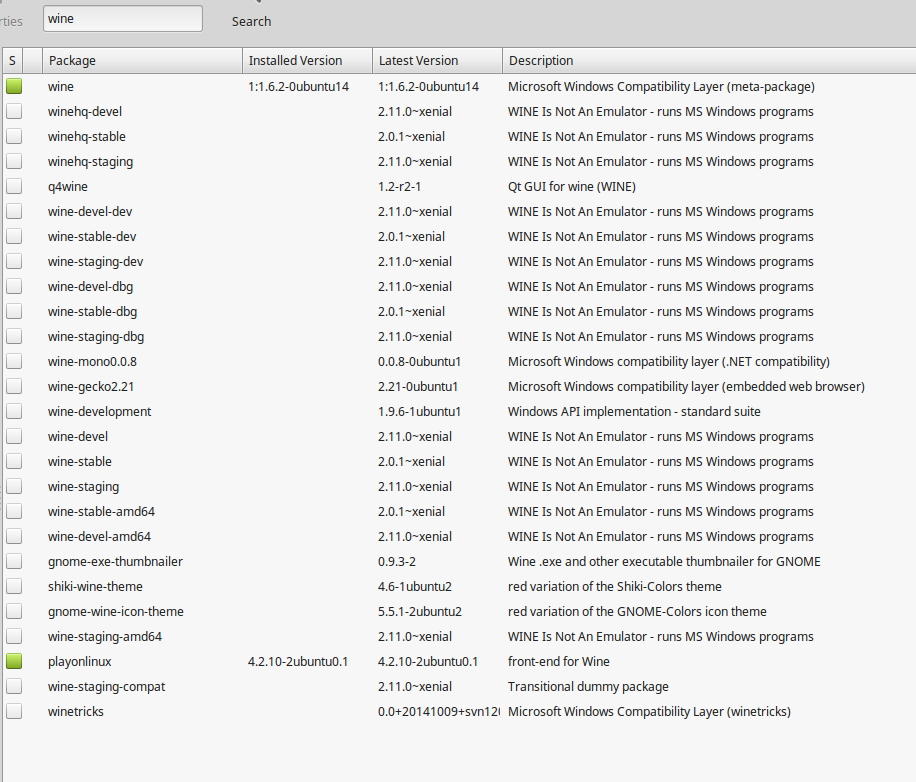Image resolution: width=916 pixels, height=782 pixels.
Task: Mark the wine-stable package checkbox
Action: 14,461
